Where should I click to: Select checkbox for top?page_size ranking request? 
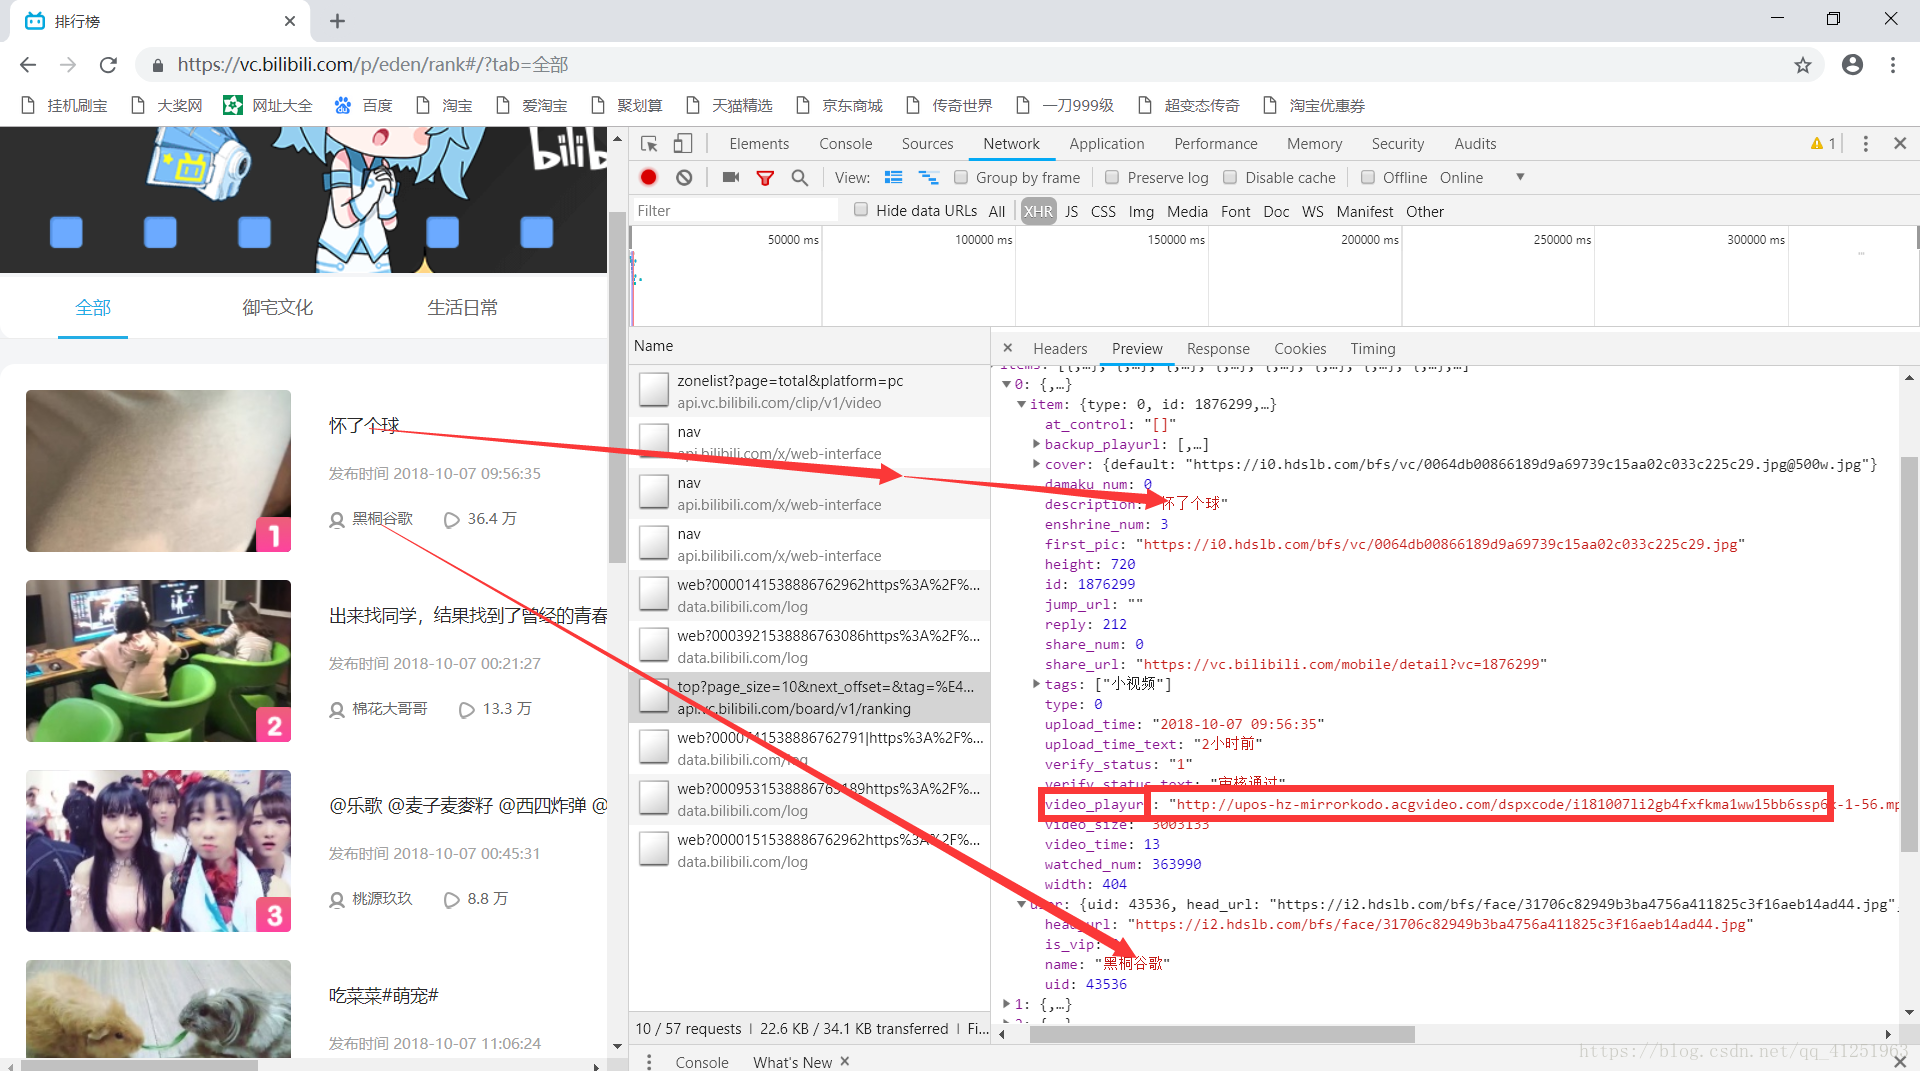654,696
